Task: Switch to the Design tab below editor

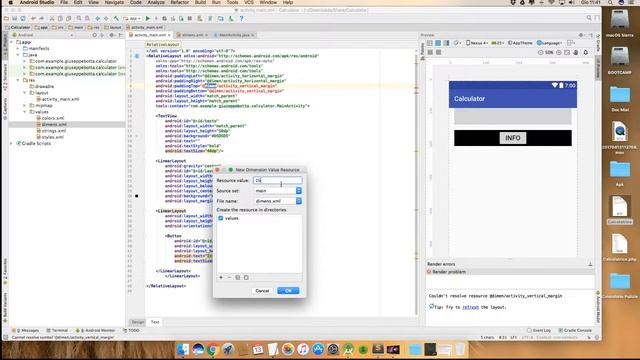Action: 138,322
